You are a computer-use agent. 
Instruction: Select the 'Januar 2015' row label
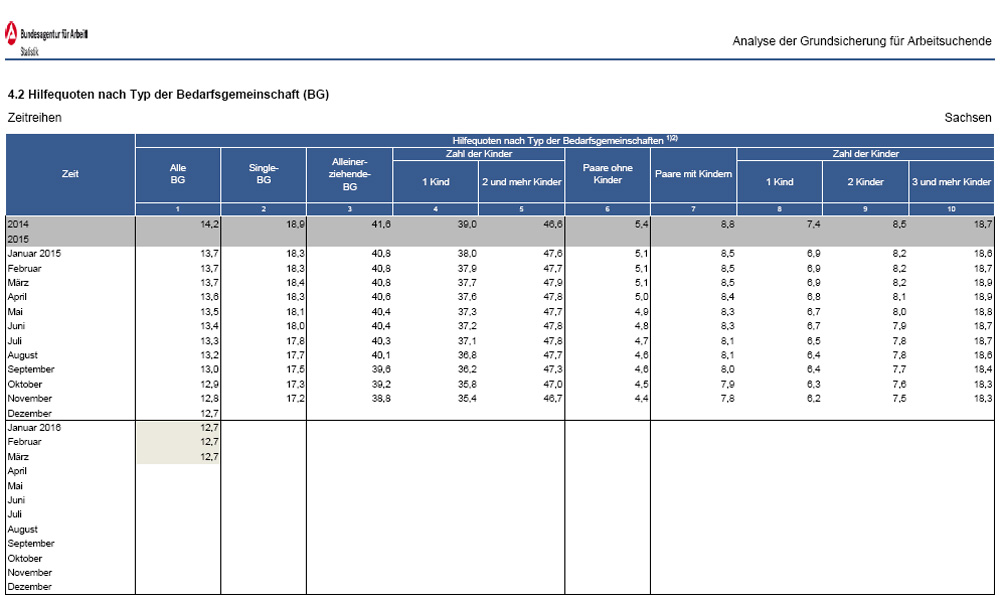(x=35, y=254)
